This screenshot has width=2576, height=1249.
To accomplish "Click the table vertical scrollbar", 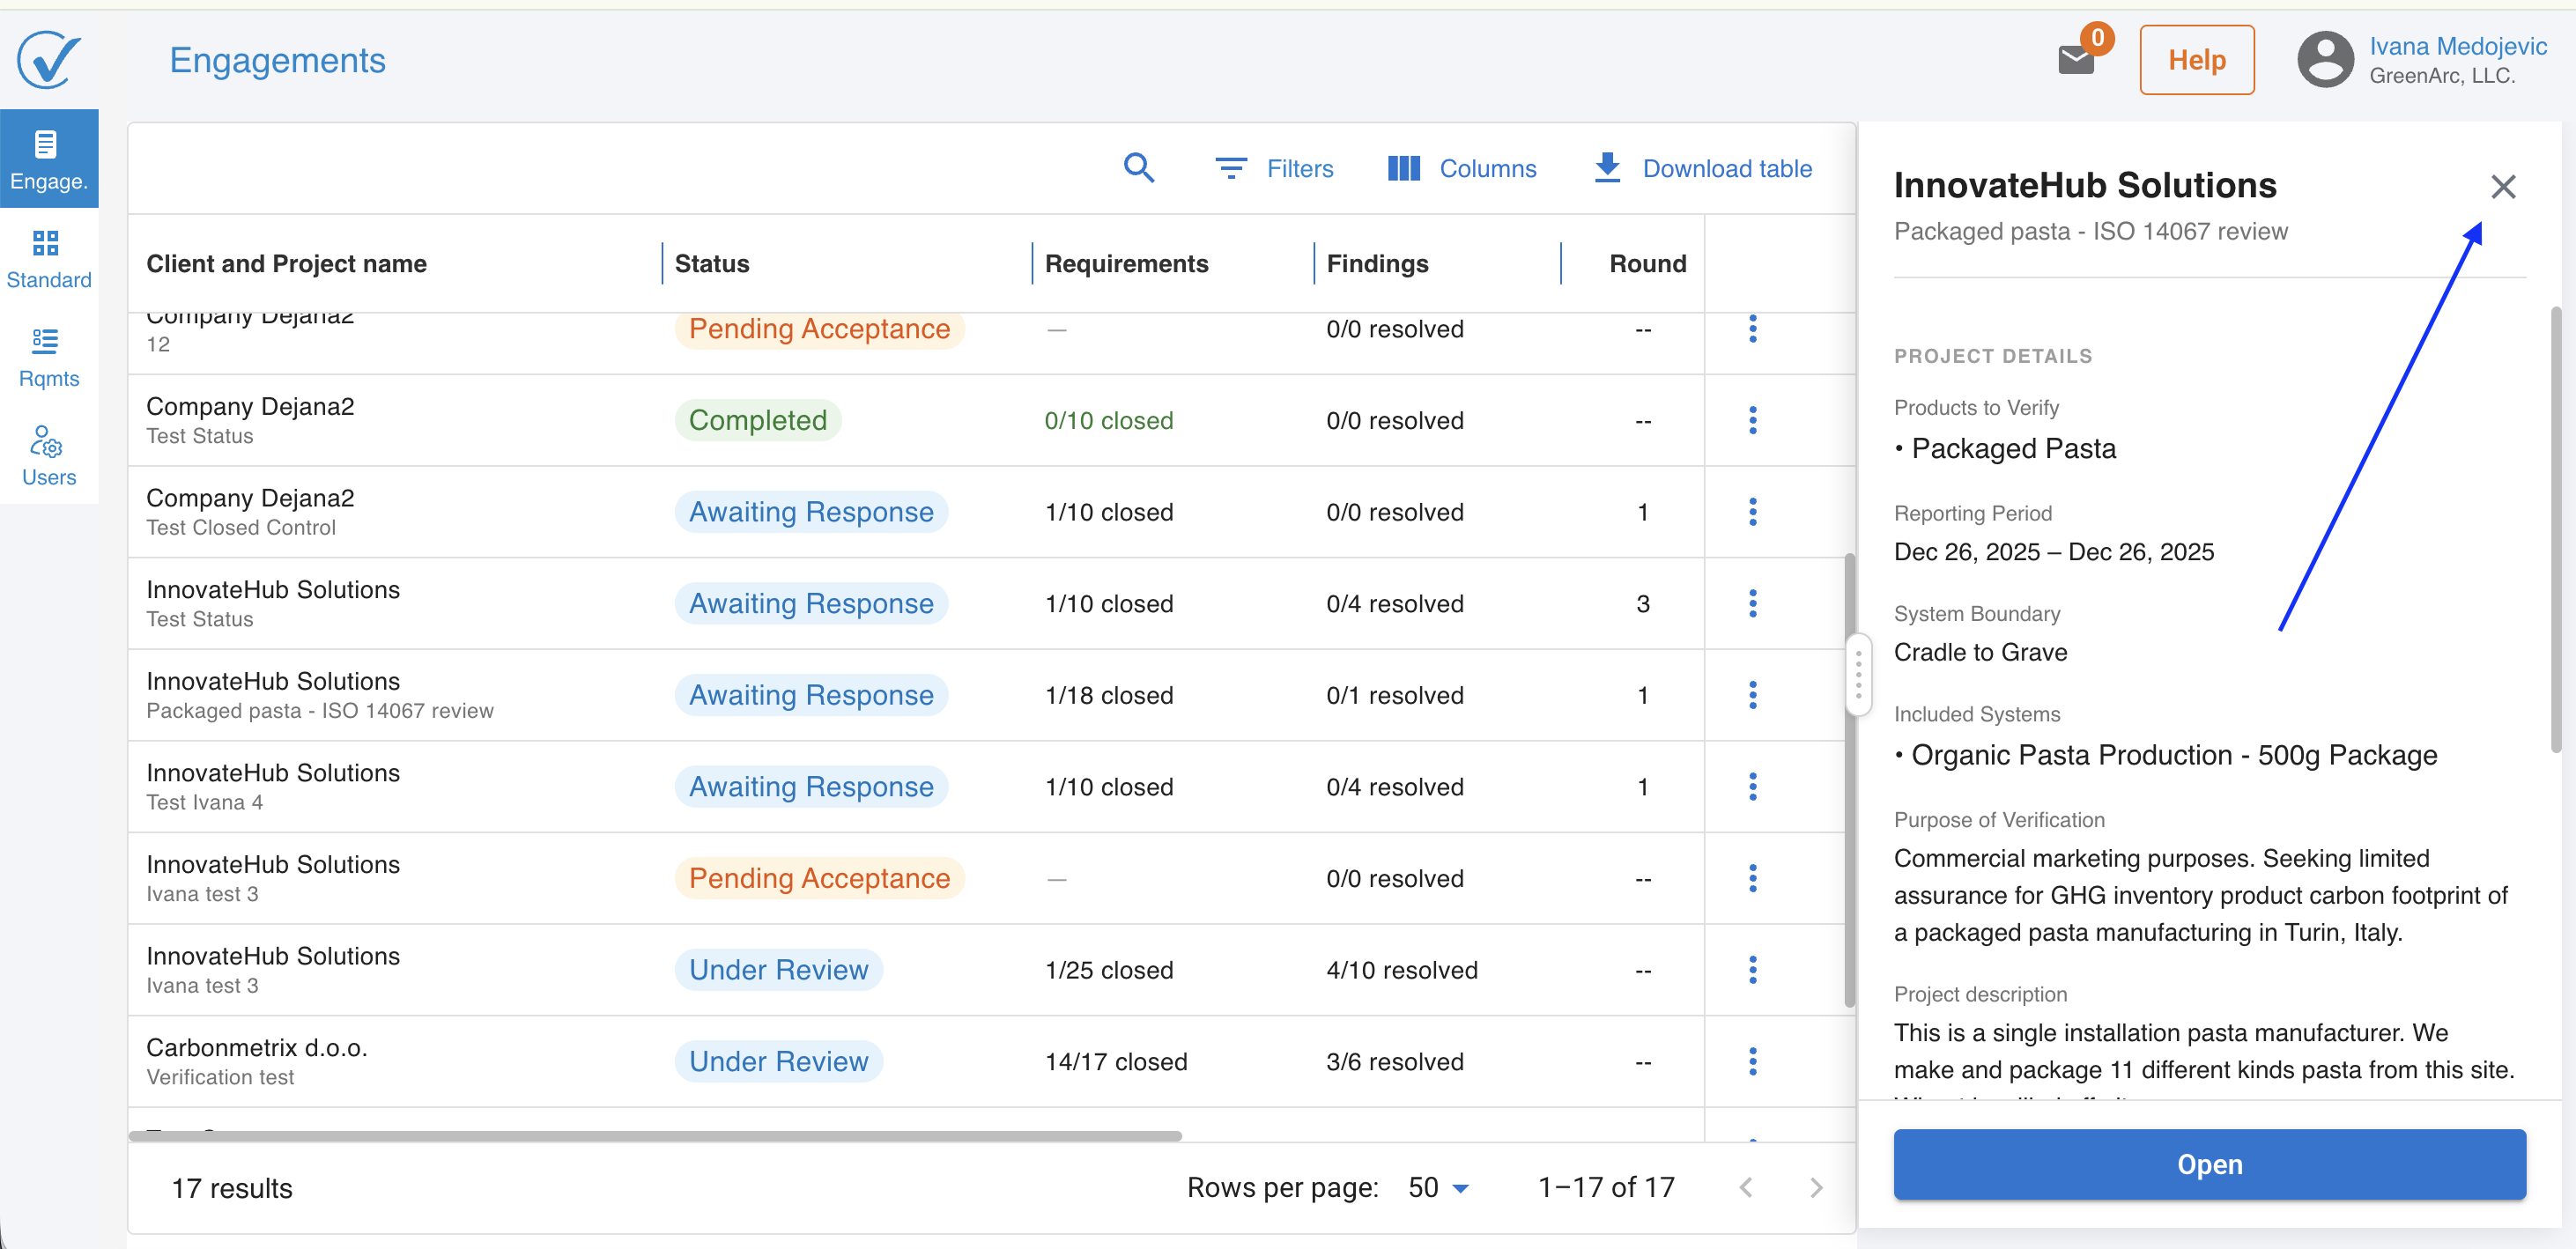I will pos(1850,780).
